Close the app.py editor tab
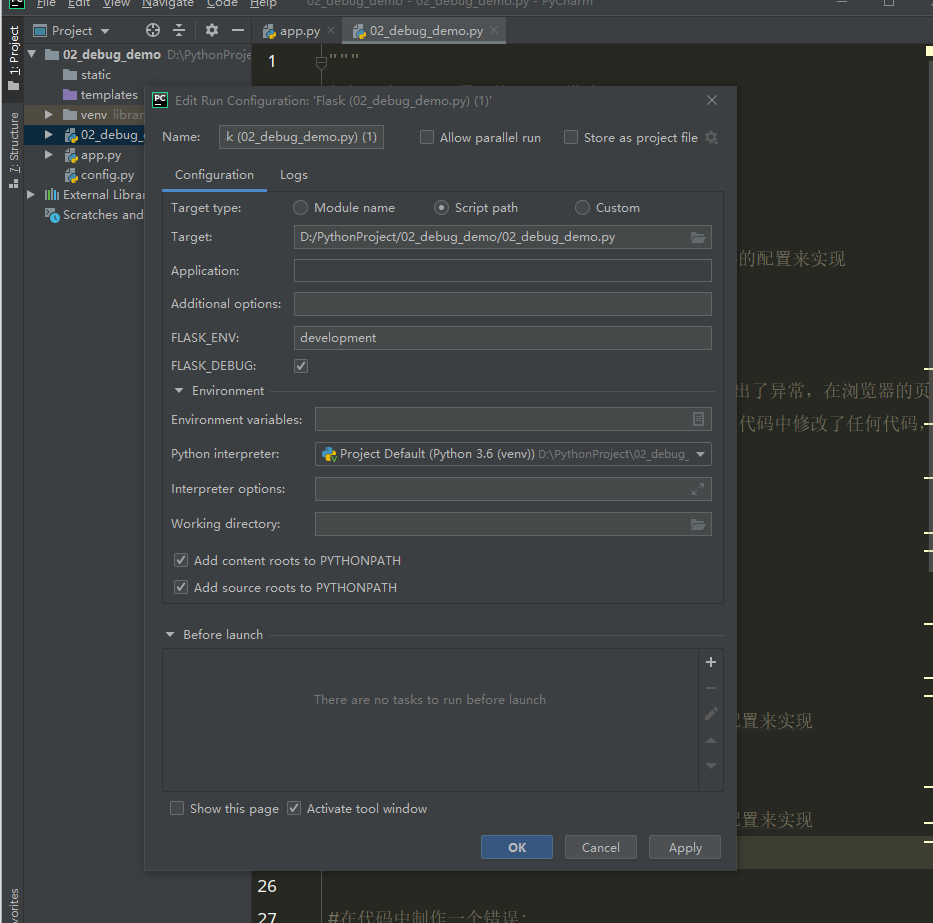Image resolution: width=933 pixels, height=923 pixels. (x=331, y=30)
